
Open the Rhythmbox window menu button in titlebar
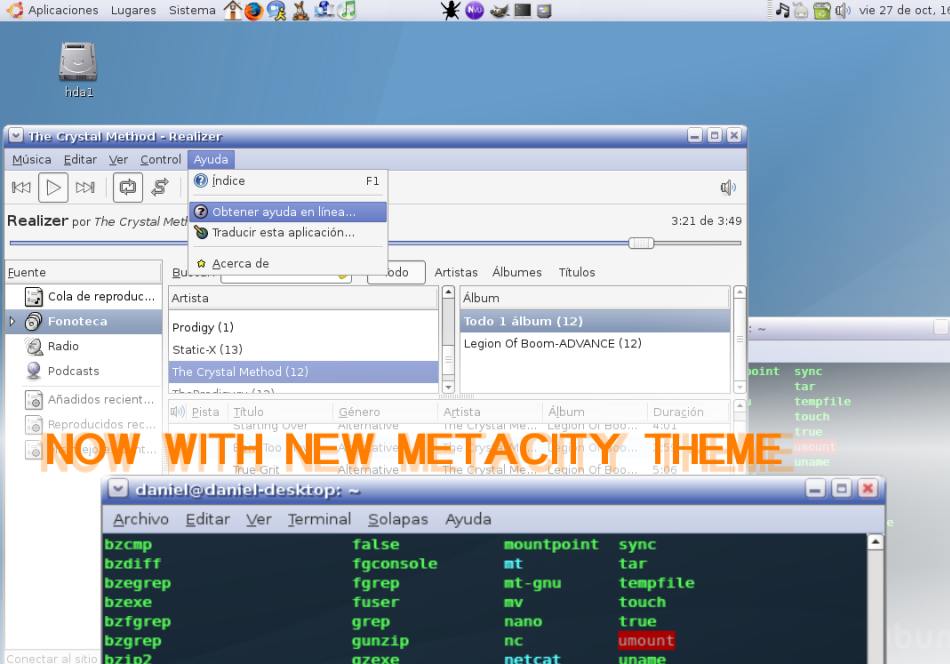[16, 136]
